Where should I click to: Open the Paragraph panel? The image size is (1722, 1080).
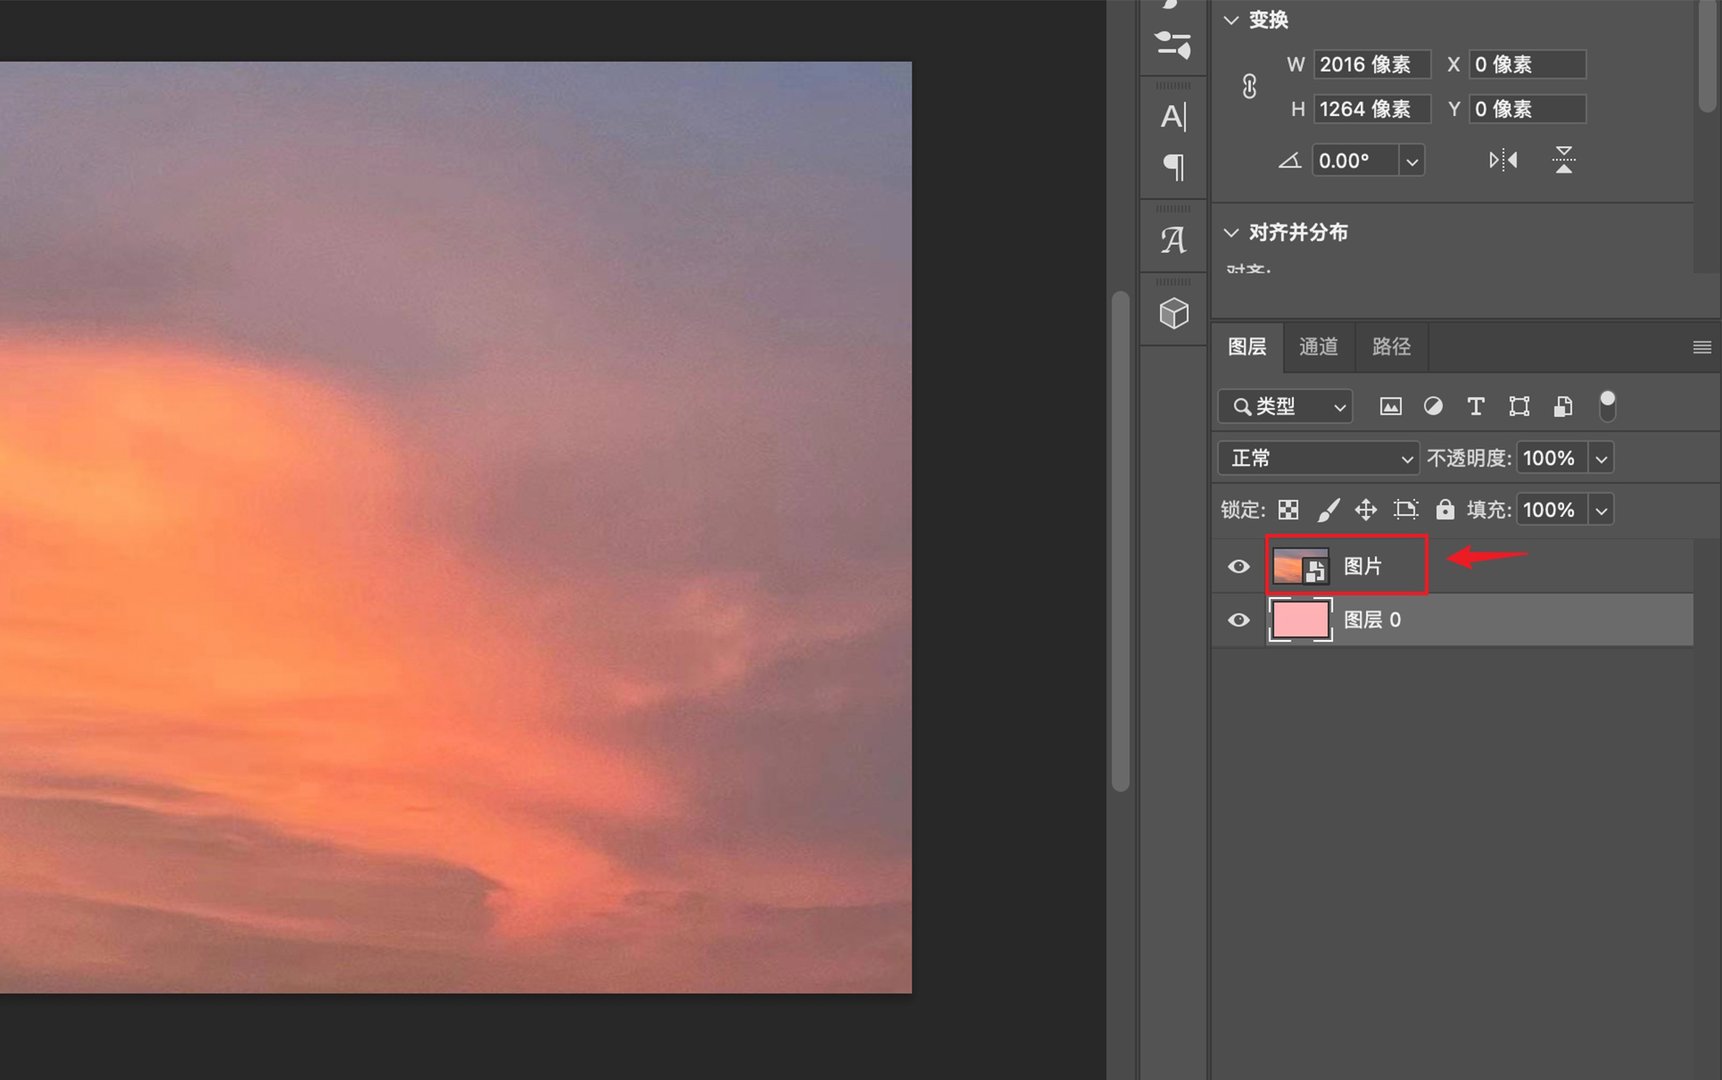1172,167
